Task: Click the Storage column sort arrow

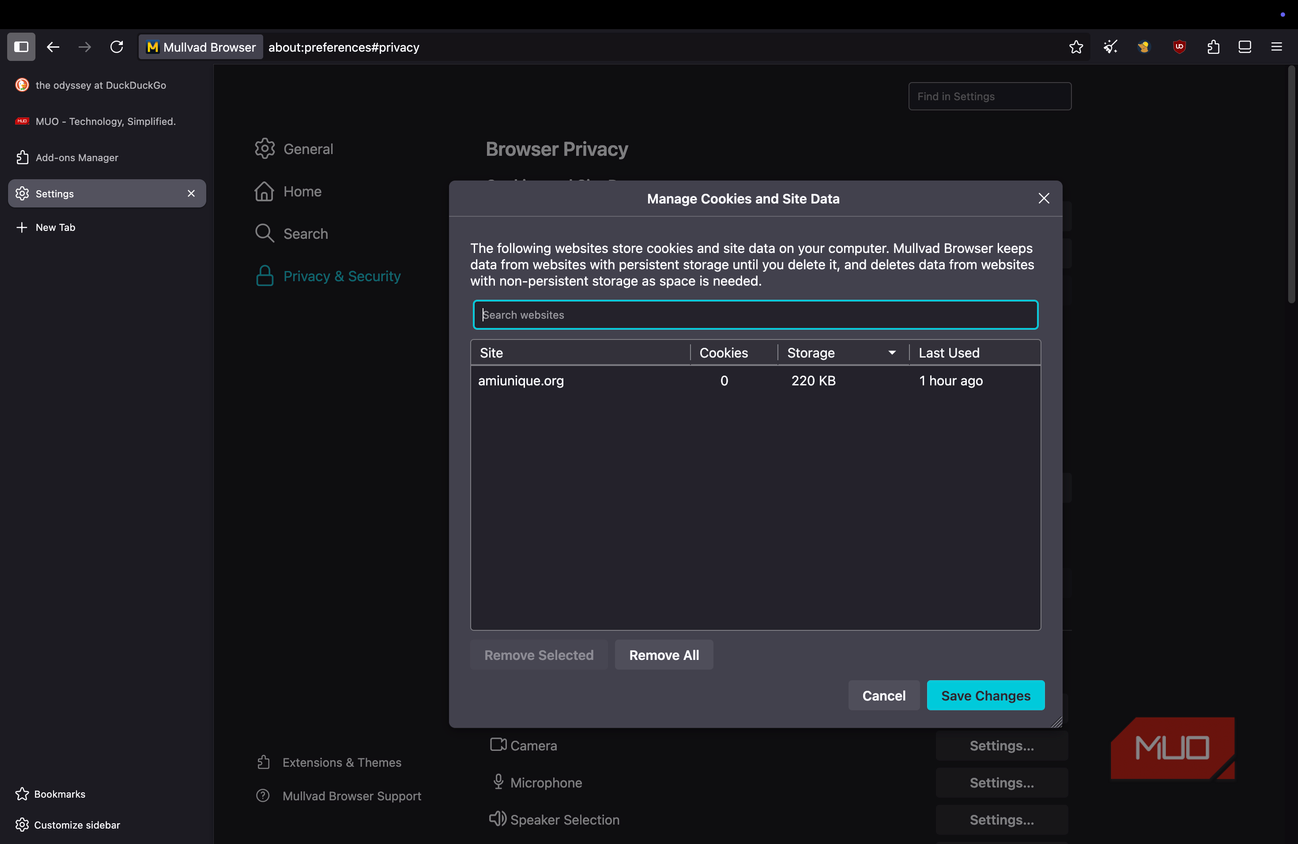Action: (x=892, y=353)
